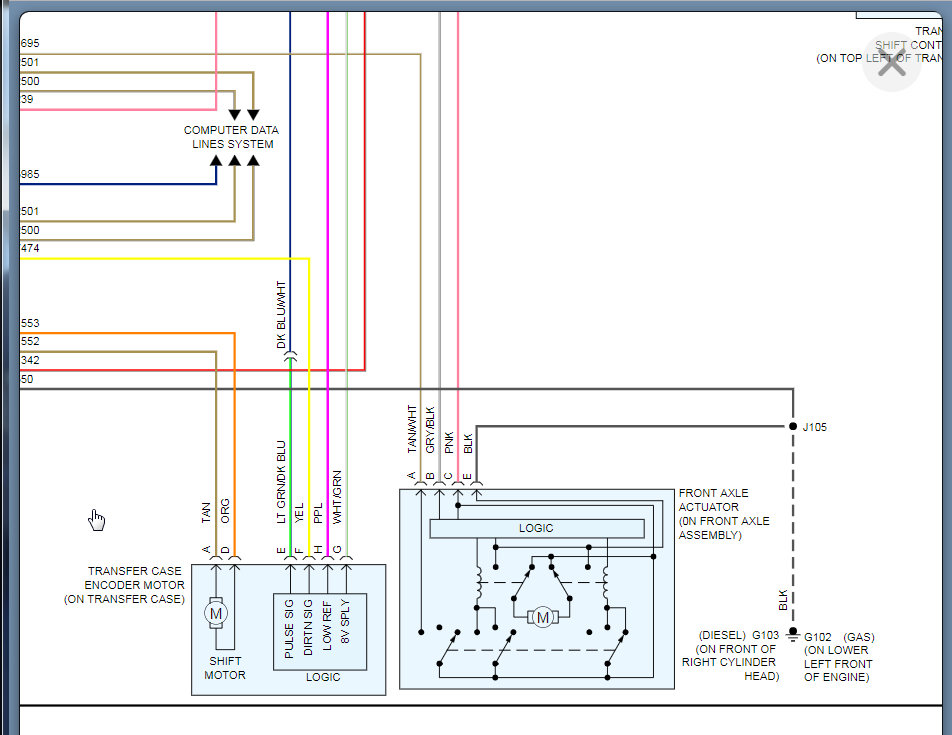Click the LOGIC box in front axle actuator
The height and width of the screenshot is (735, 952).
(537, 529)
